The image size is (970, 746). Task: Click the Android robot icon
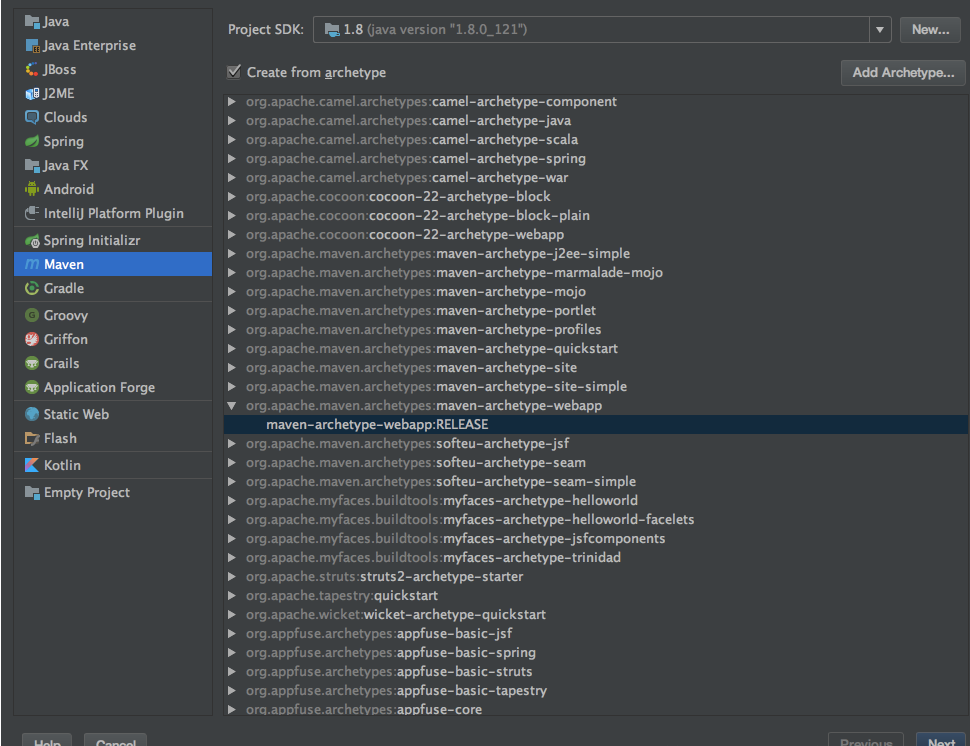point(32,189)
